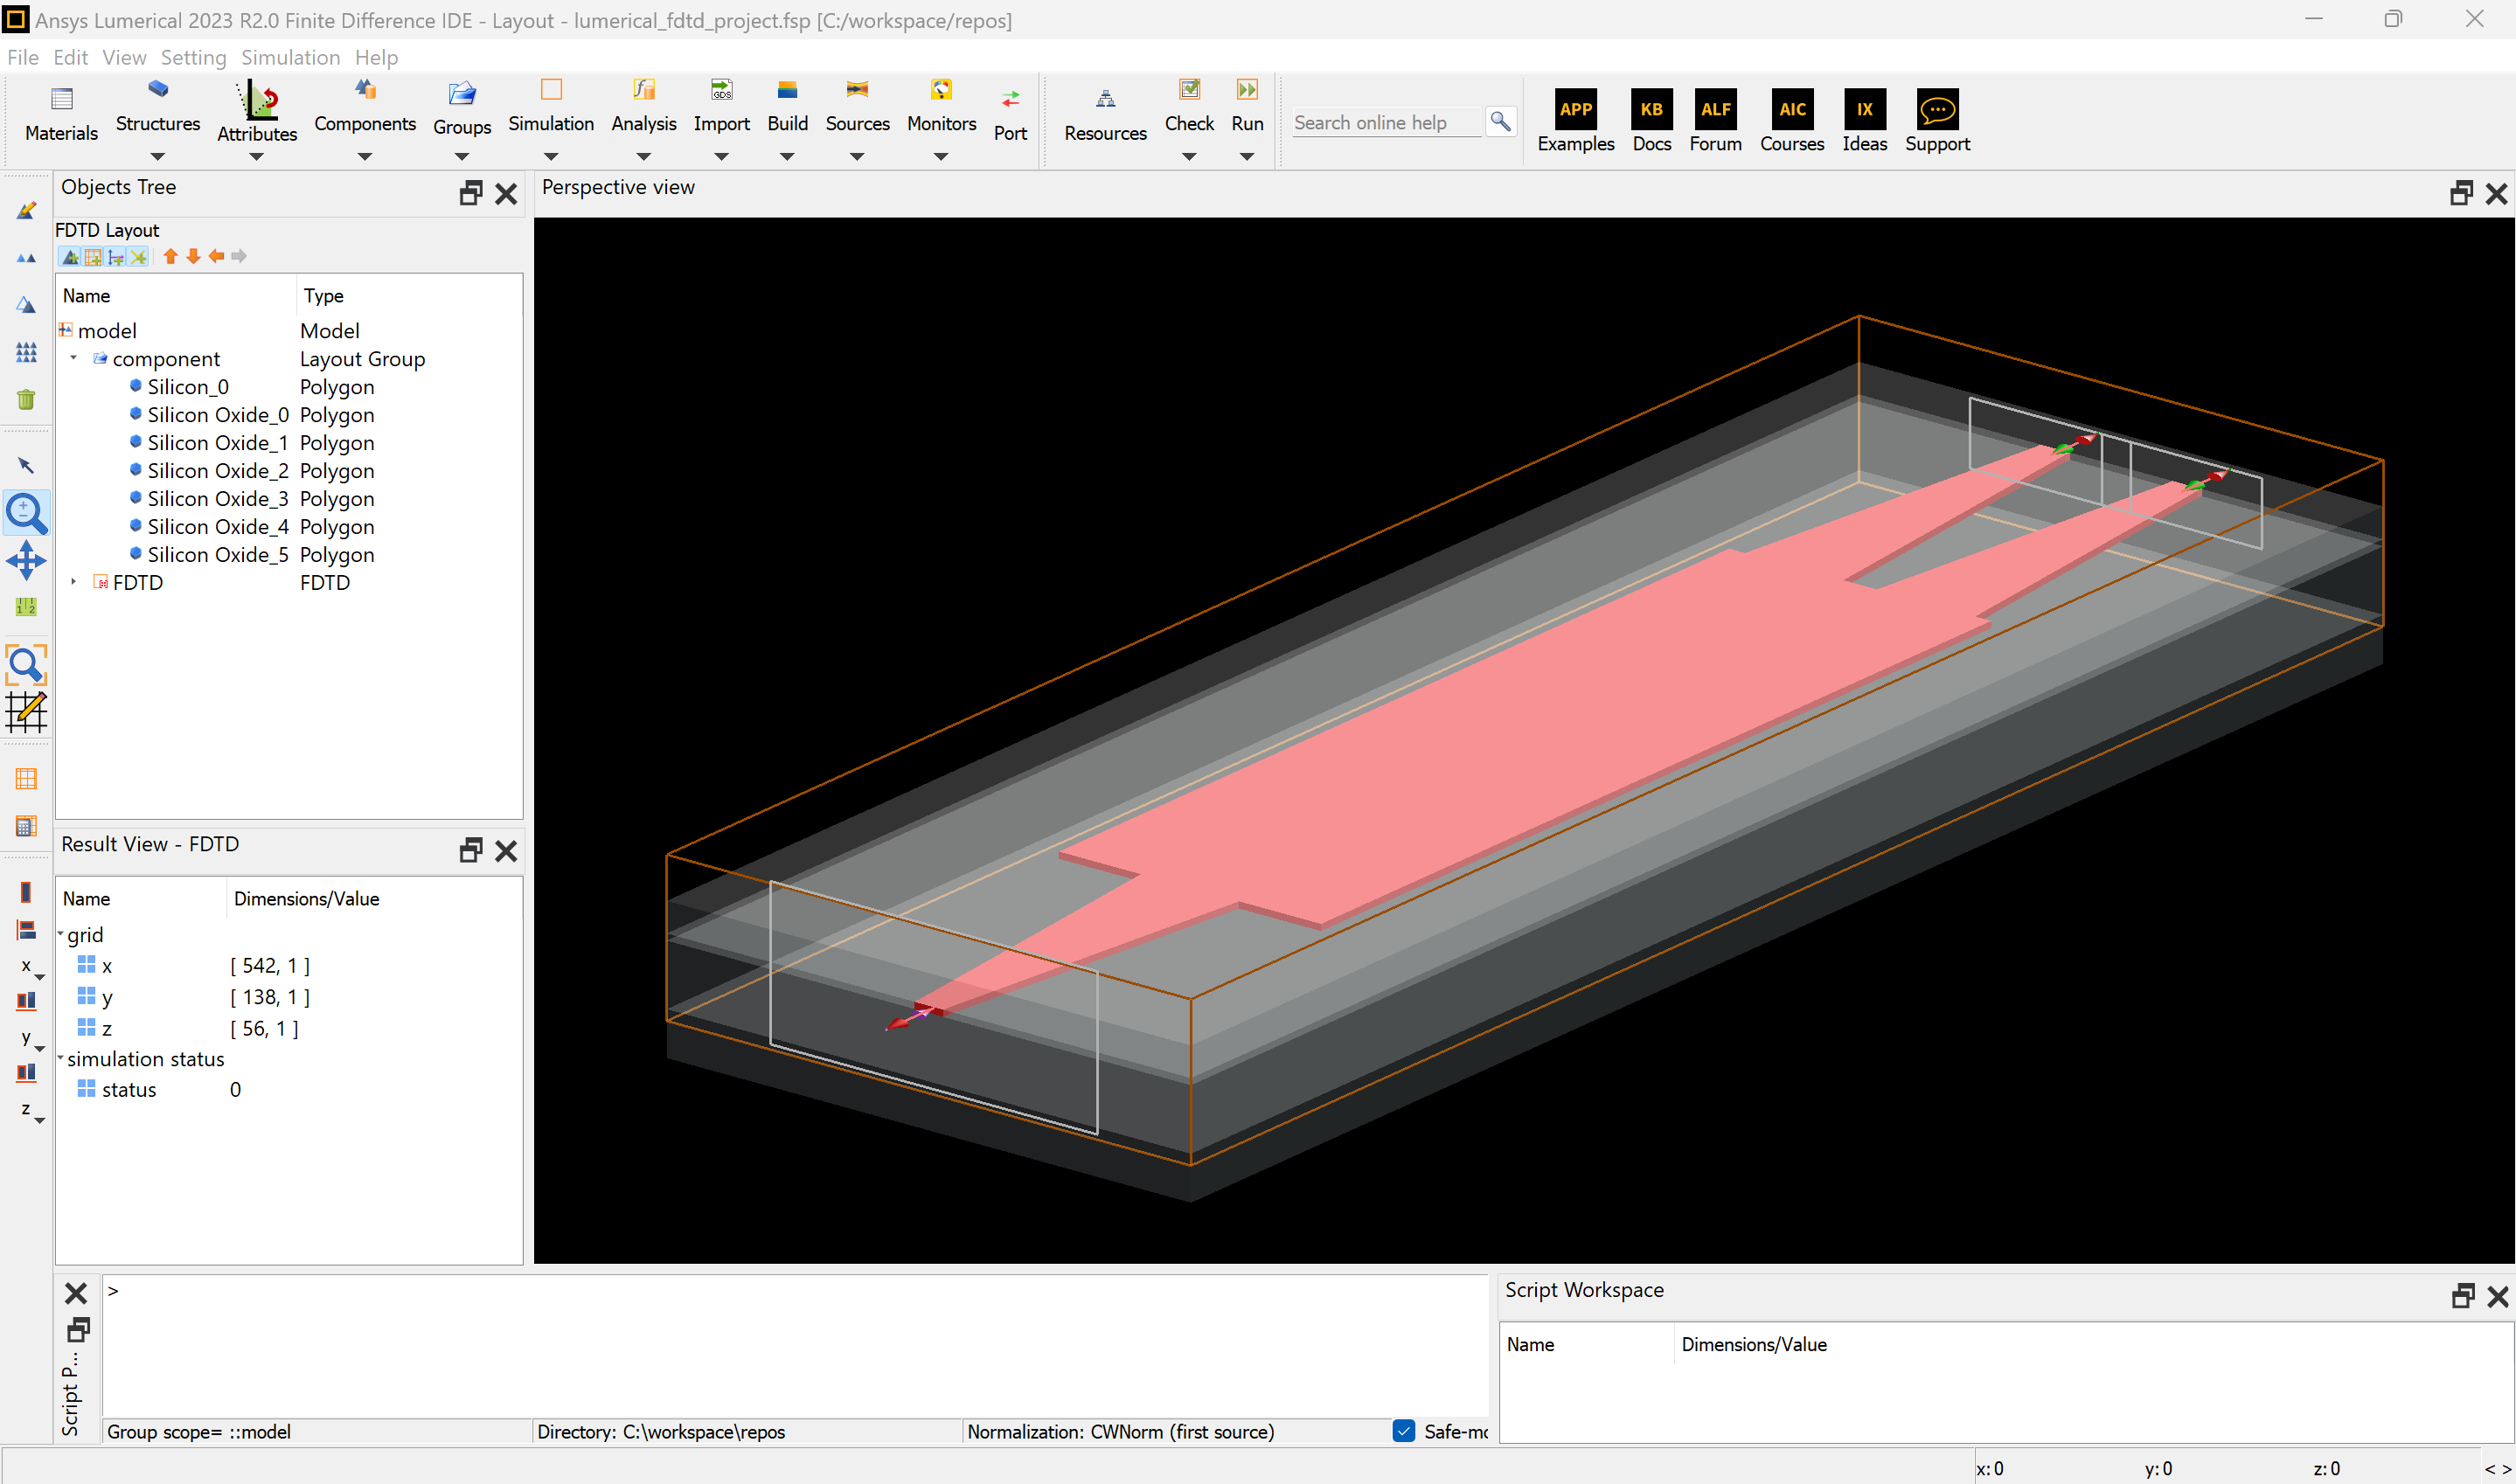Toggle the Safe-mode checkbox
This screenshot has height=1484, width=2516.
(1404, 1431)
